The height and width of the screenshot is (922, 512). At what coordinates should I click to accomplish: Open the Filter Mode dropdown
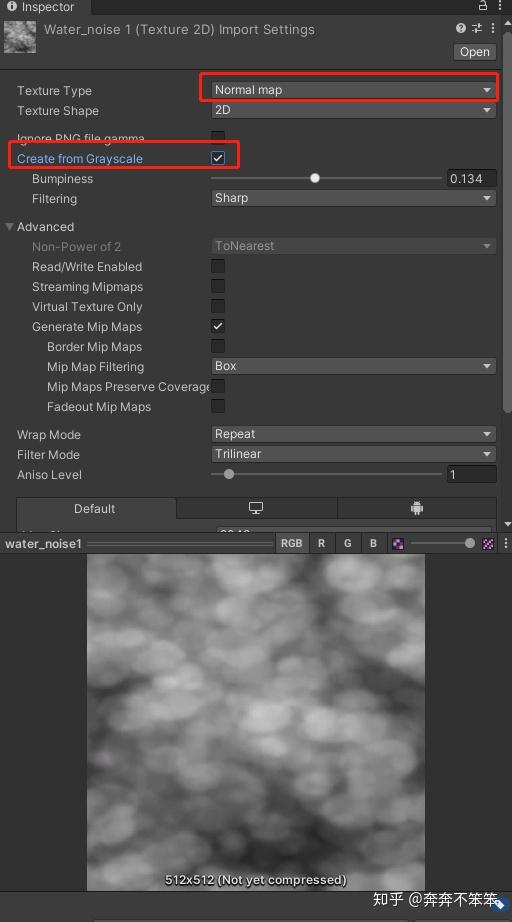pyautogui.click(x=353, y=454)
